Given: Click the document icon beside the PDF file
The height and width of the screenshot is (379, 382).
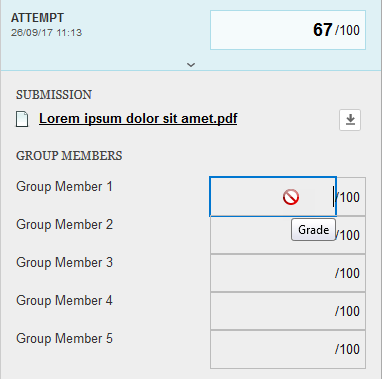Looking at the screenshot, I should 22,119.
